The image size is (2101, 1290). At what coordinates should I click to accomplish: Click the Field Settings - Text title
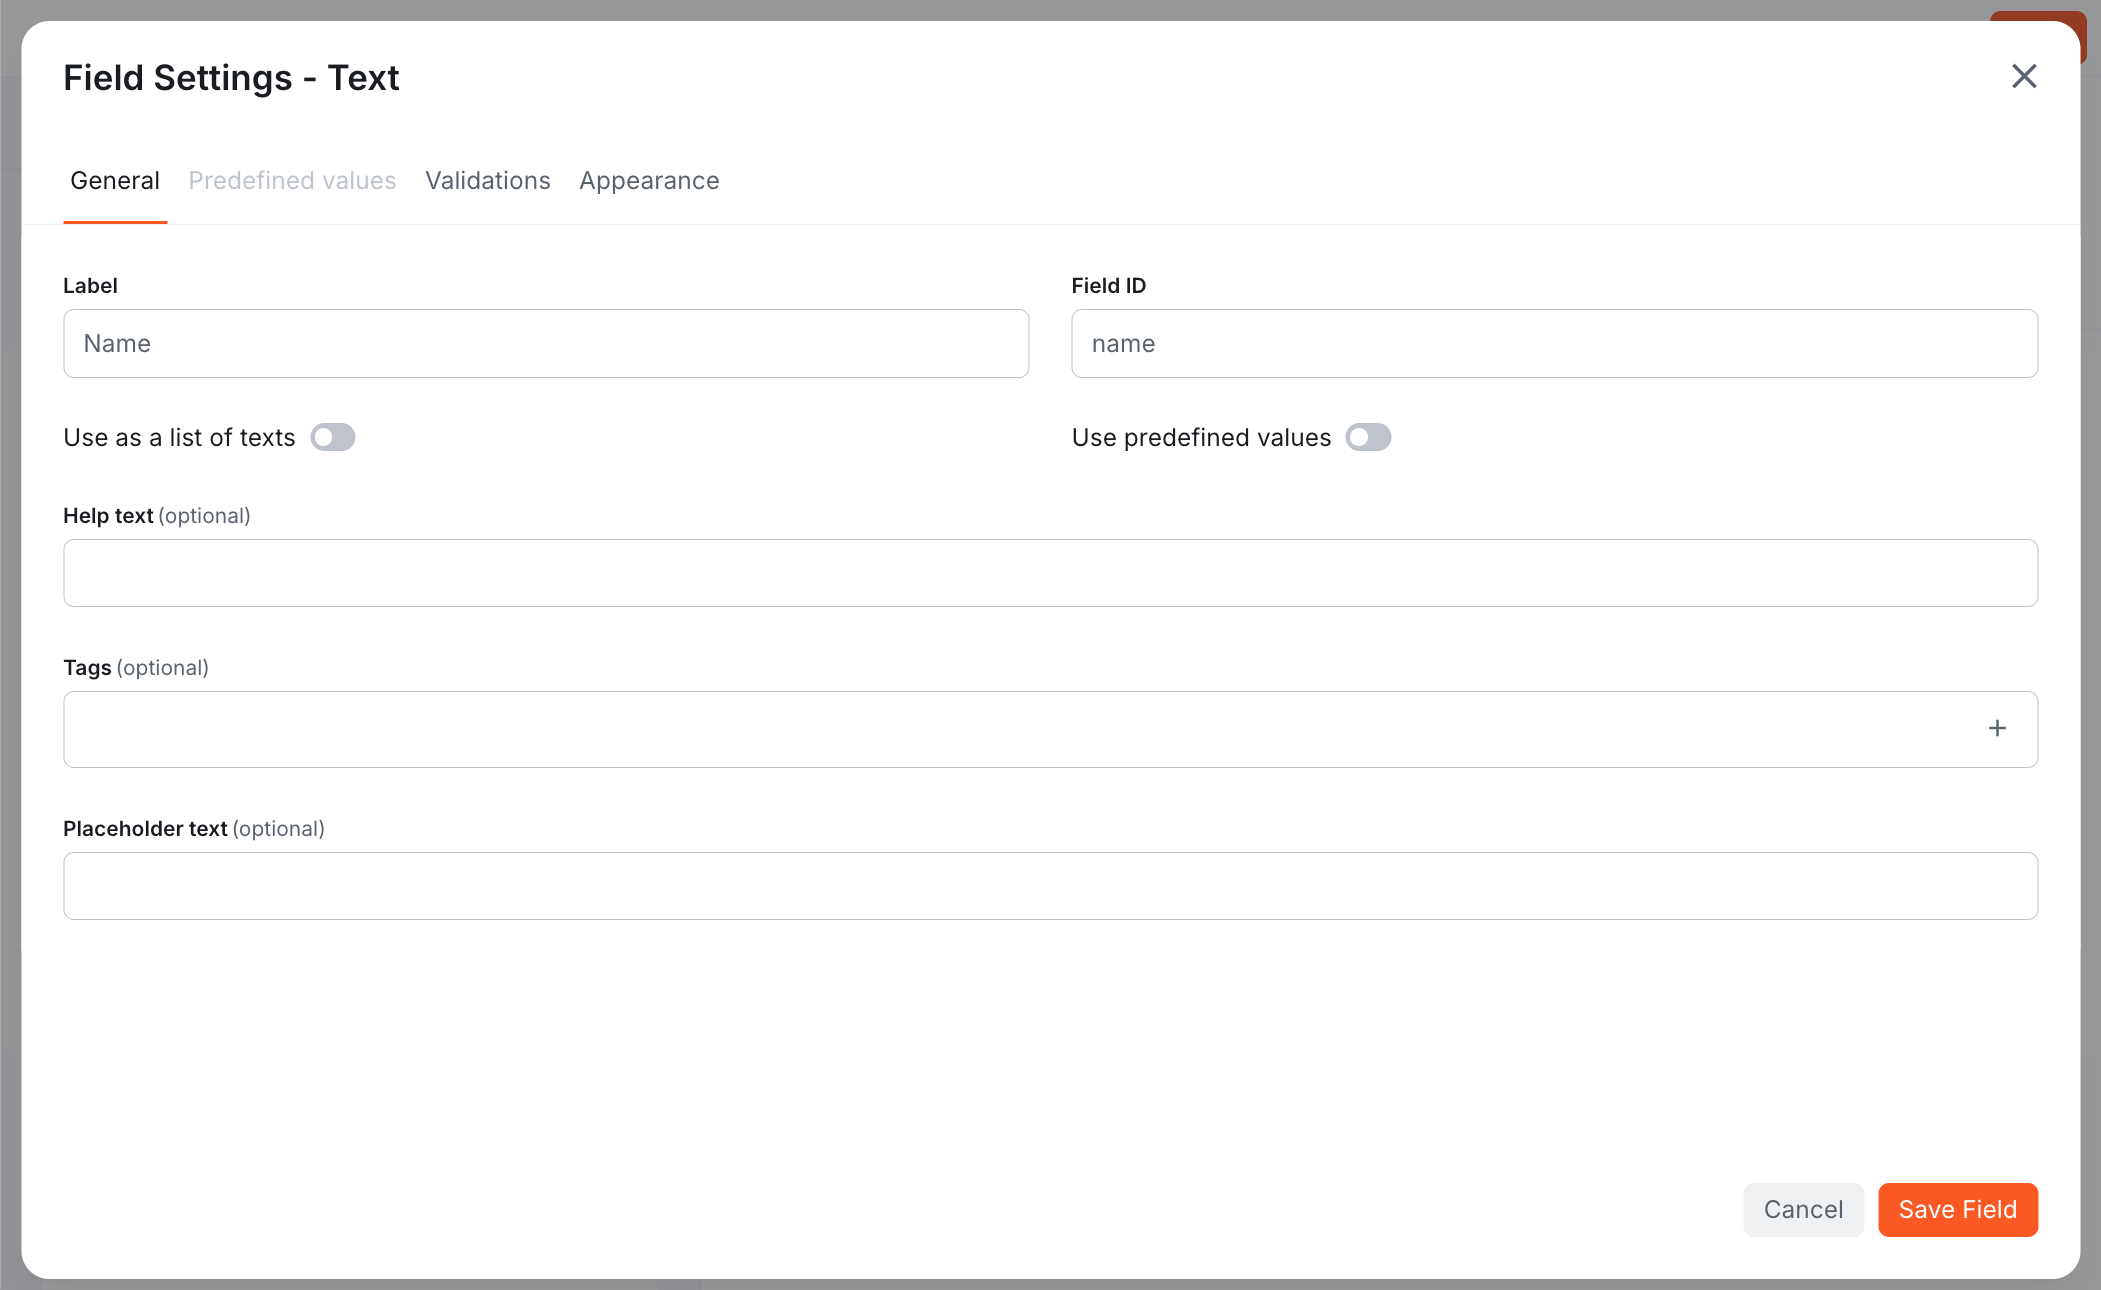(x=231, y=77)
